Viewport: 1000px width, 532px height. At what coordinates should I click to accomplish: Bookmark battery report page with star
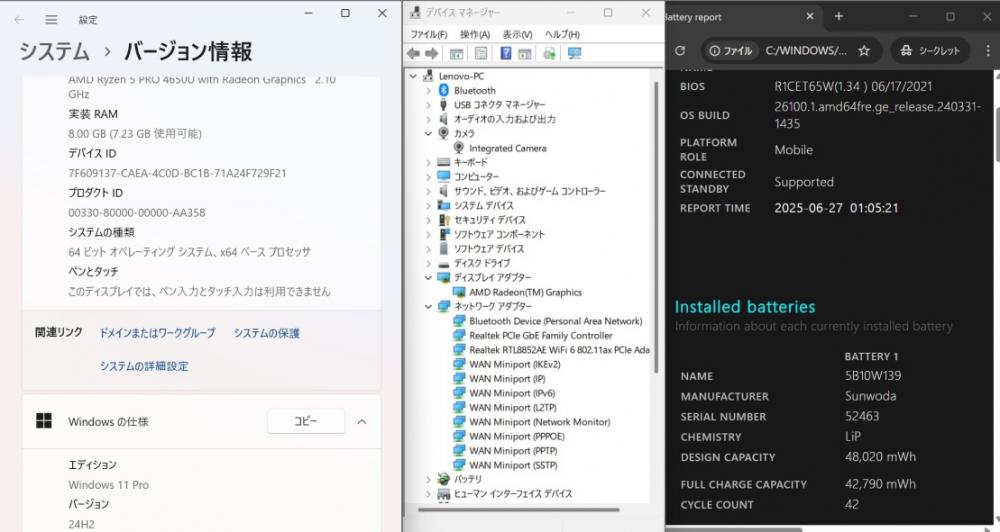coord(864,50)
